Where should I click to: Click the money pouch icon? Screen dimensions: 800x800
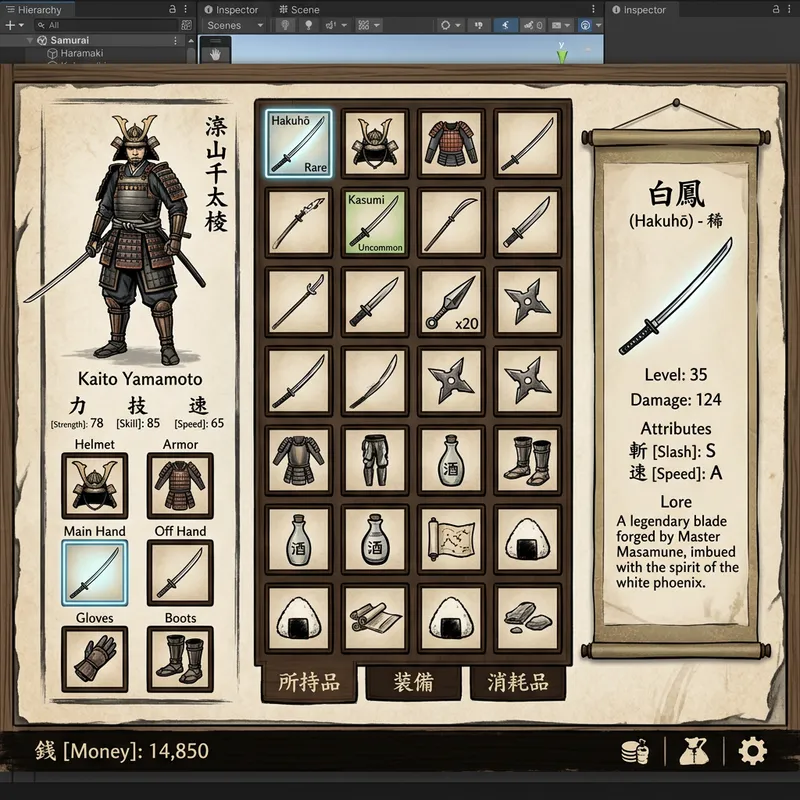pos(693,751)
